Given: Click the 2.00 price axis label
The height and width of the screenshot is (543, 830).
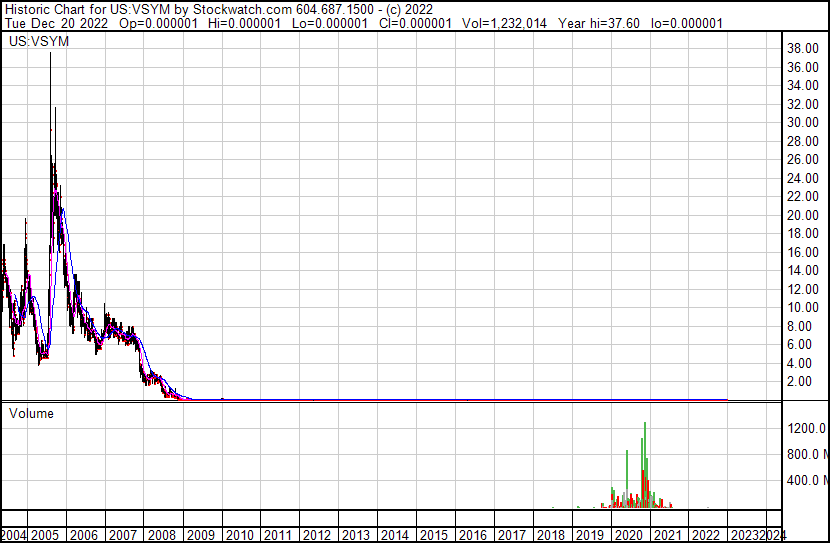Looking at the screenshot, I should click(x=805, y=381).
